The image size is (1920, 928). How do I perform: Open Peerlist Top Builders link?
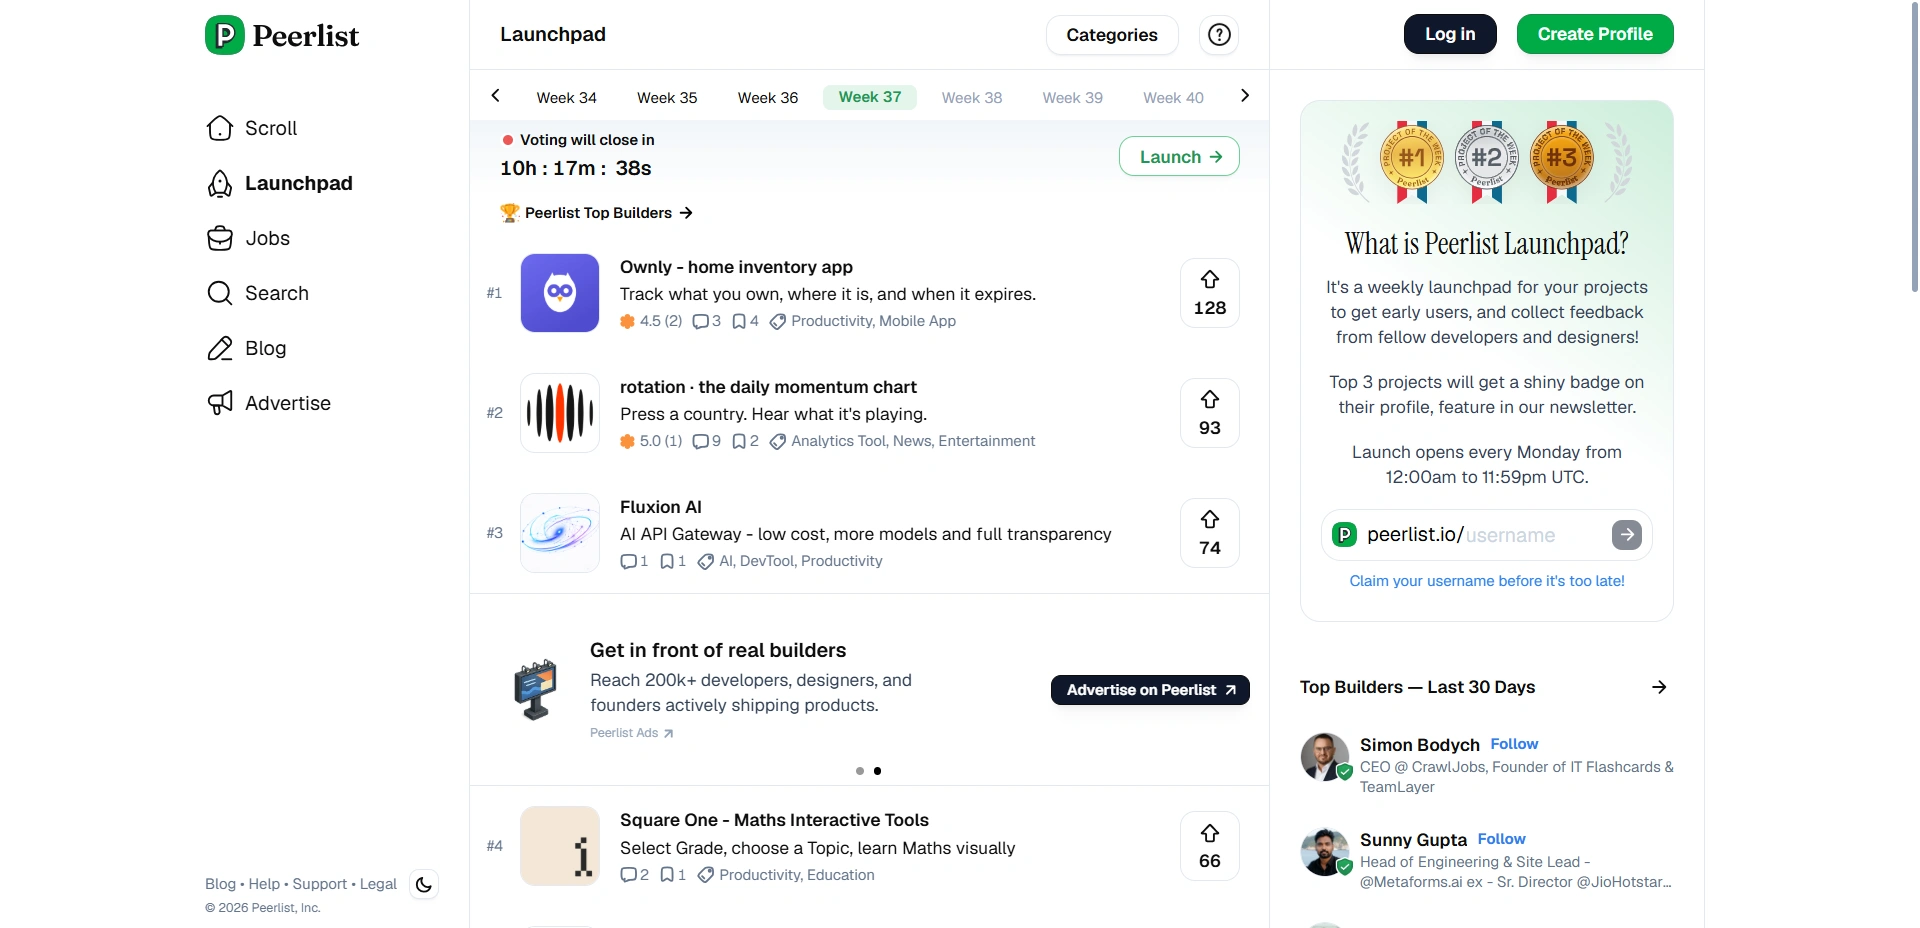click(x=597, y=213)
